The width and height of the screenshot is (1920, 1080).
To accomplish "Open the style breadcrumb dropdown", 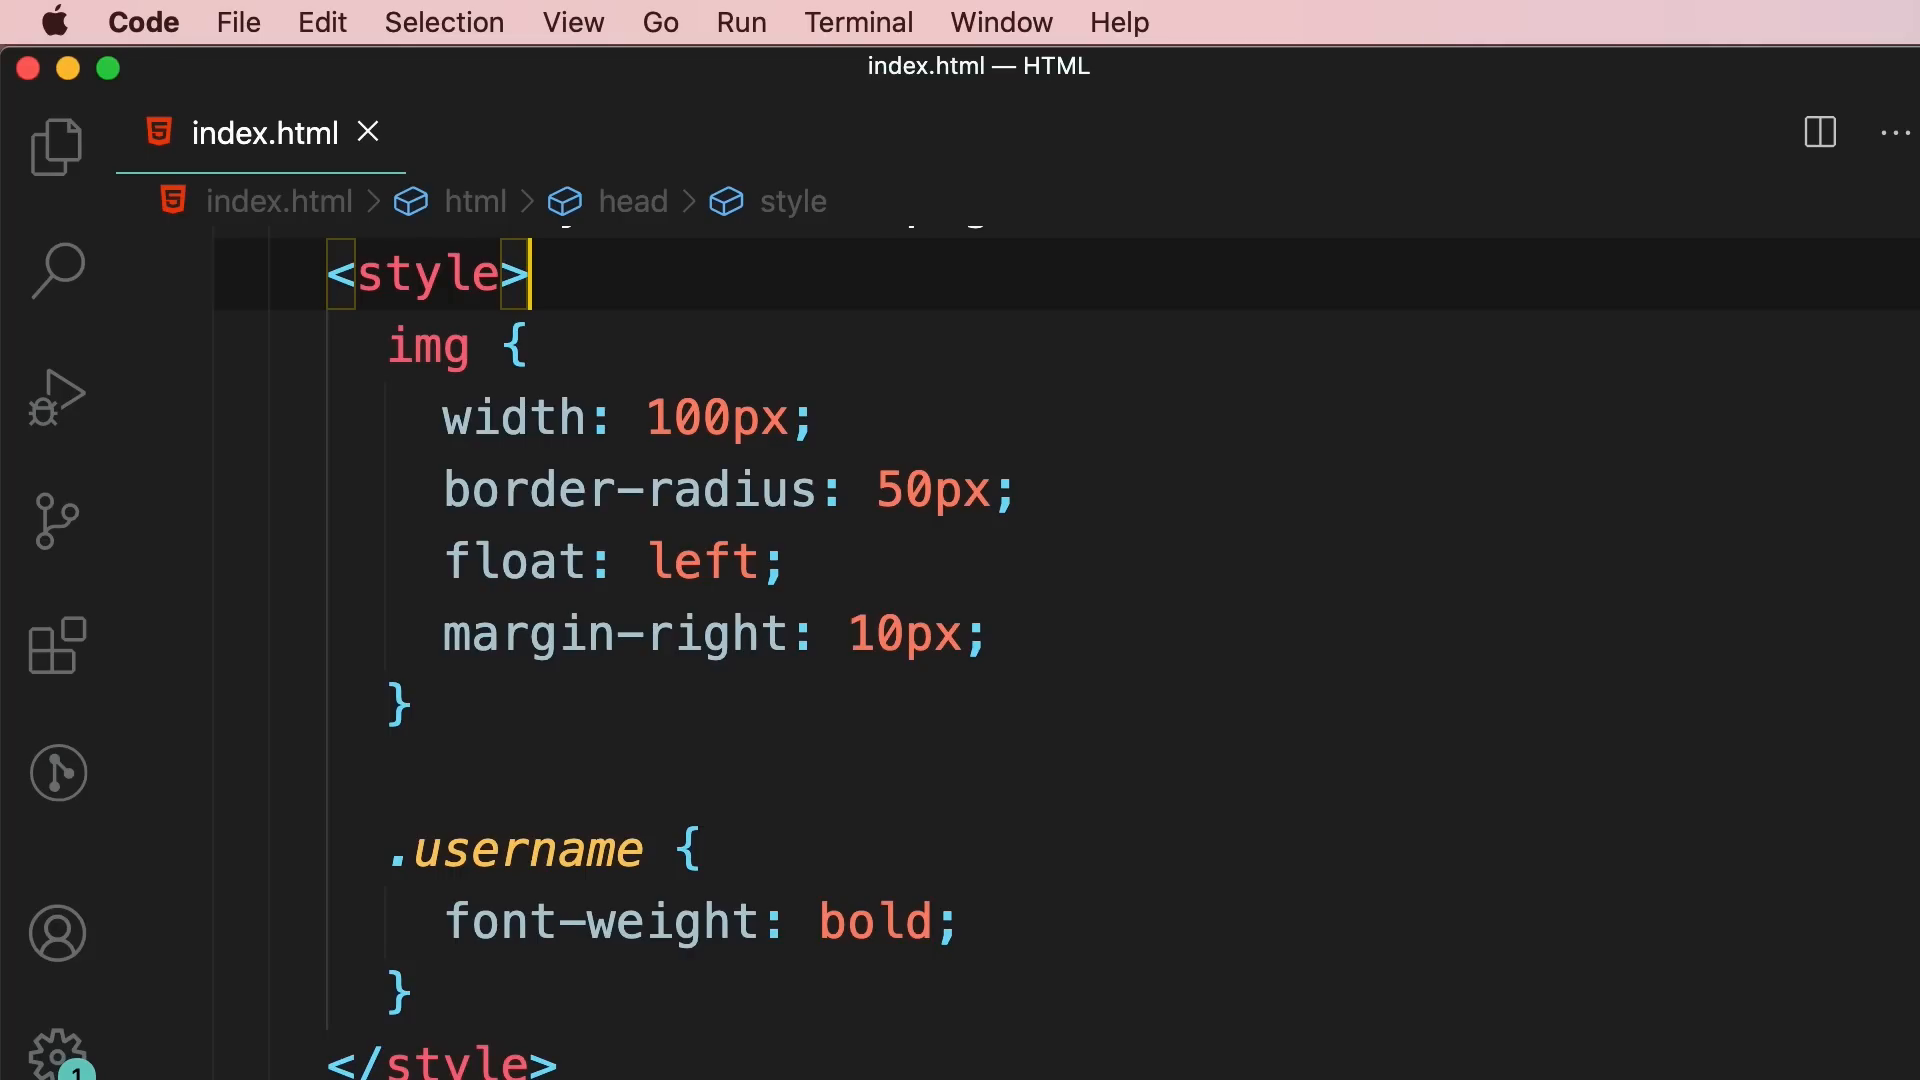I will [793, 201].
